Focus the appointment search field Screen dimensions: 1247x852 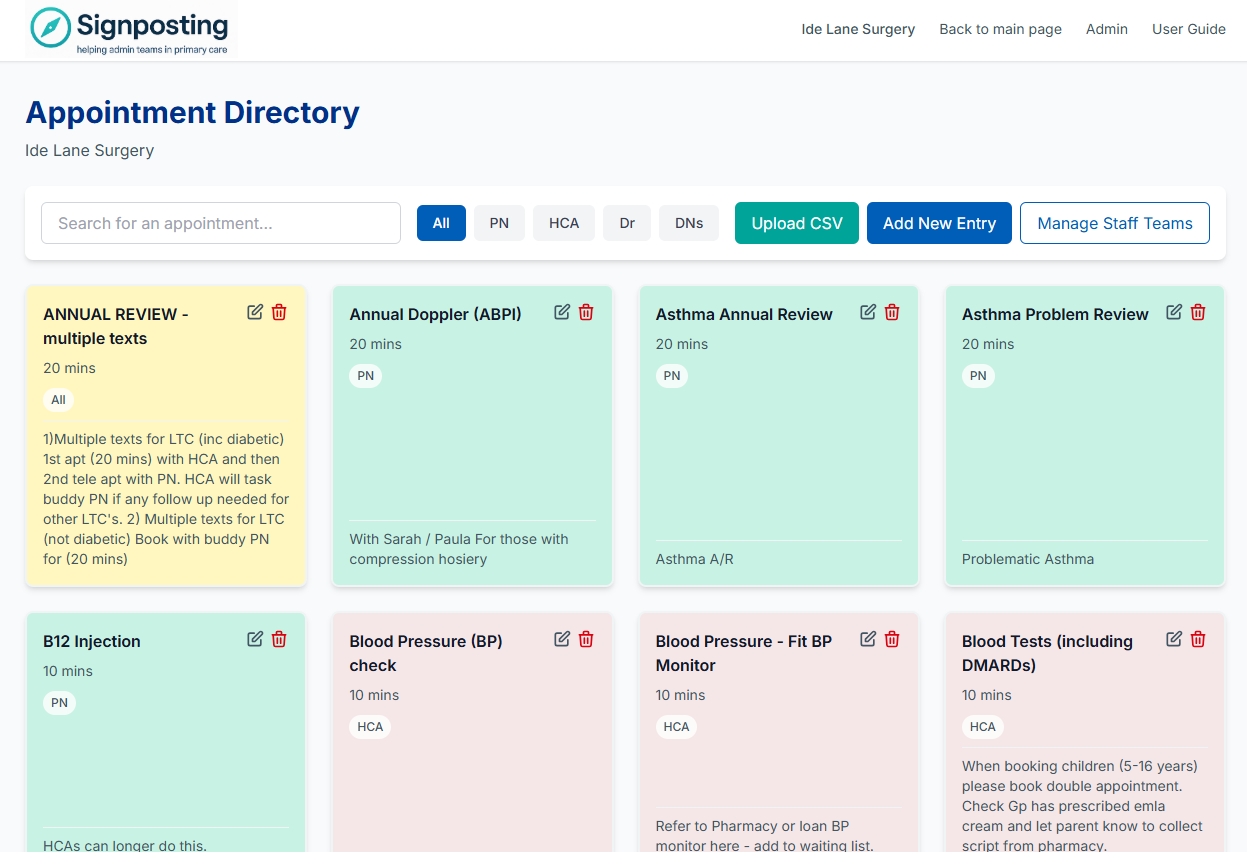[221, 223]
